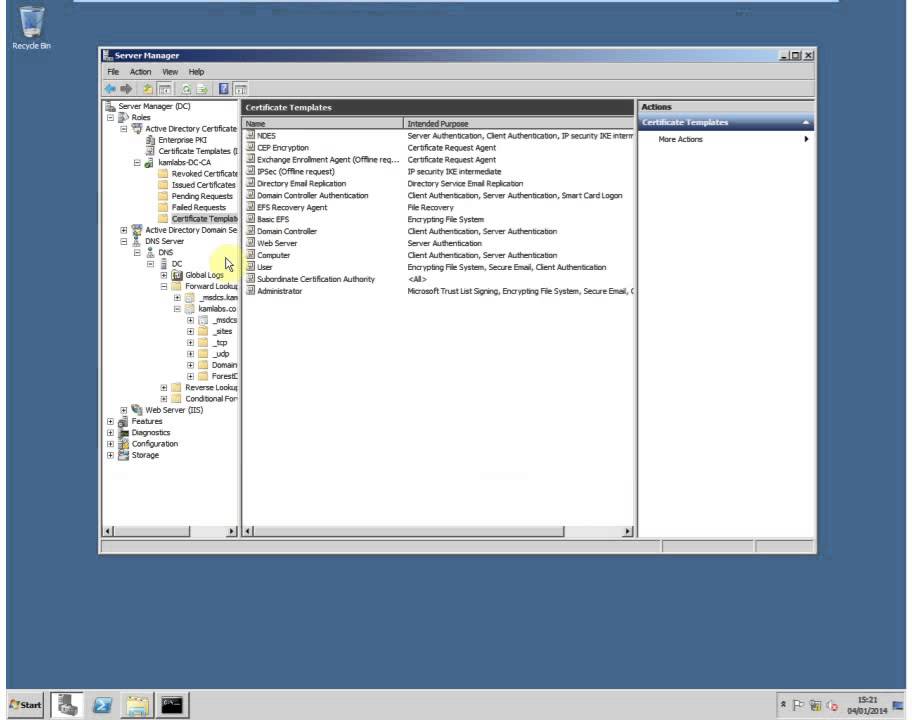Viewport: 912px width, 720px height.
Task: Launch PowerShell from the taskbar
Action: (x=102, y=705)
